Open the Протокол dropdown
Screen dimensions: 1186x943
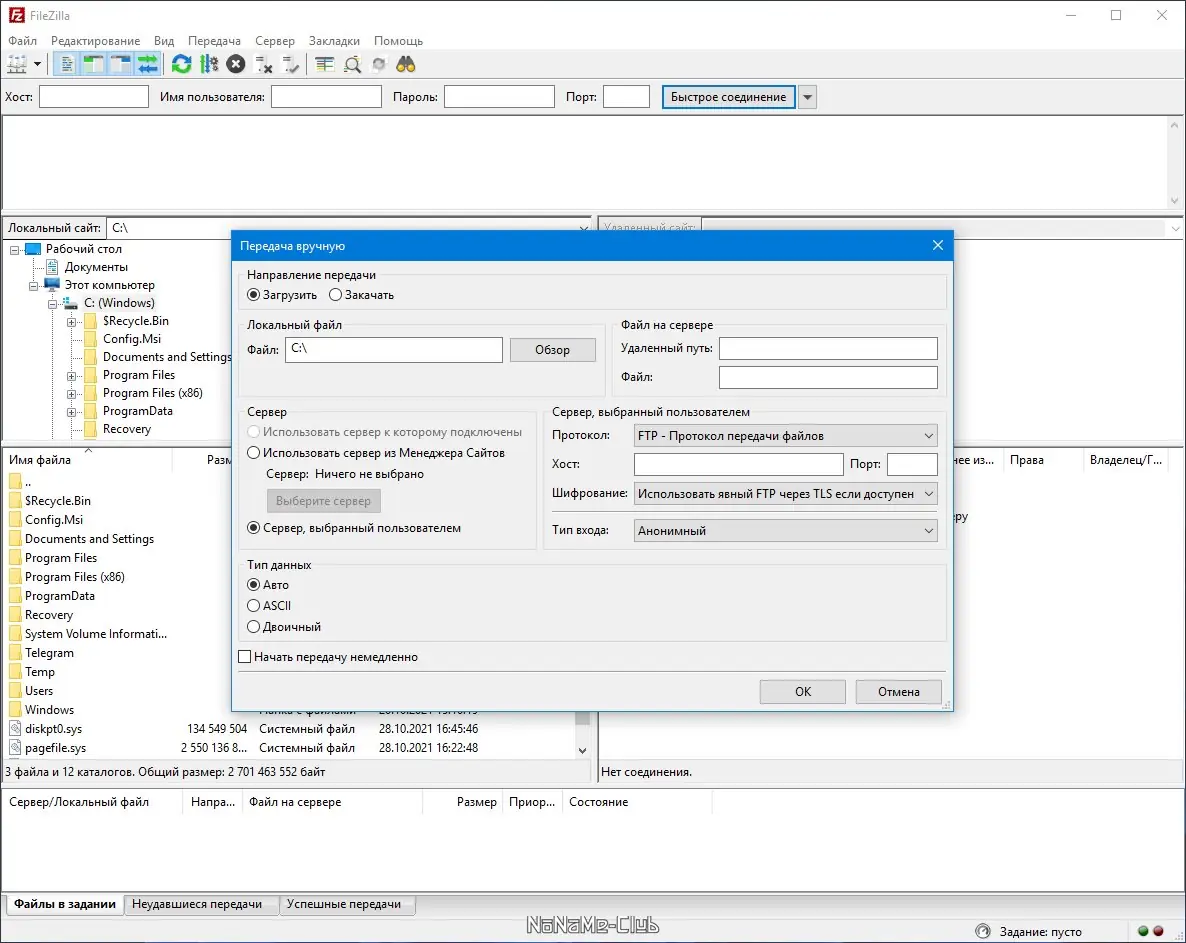point(785,436)
